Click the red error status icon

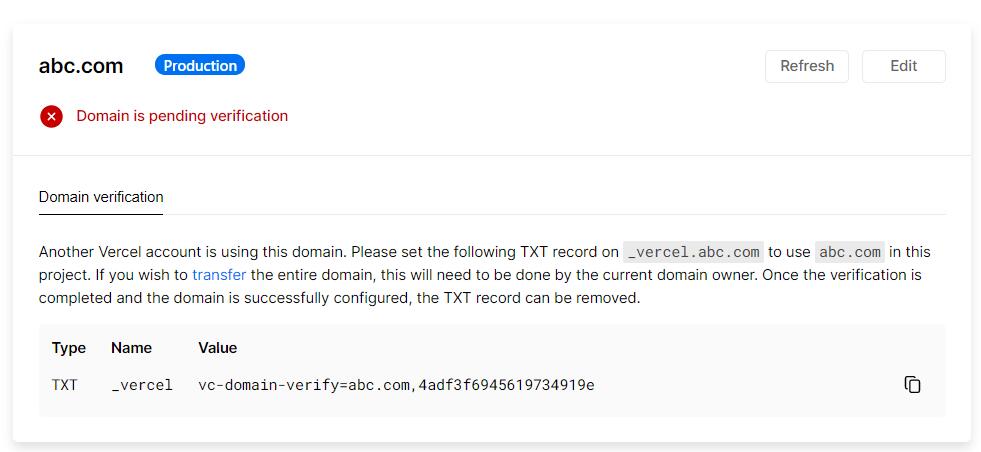pos(51,116)
